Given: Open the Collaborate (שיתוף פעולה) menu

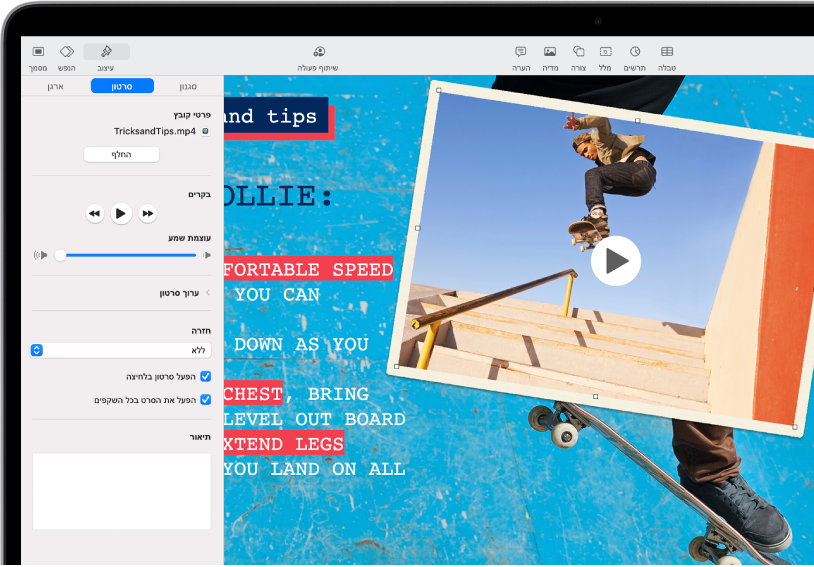Looking at the screenshot, I should [318, 58].
